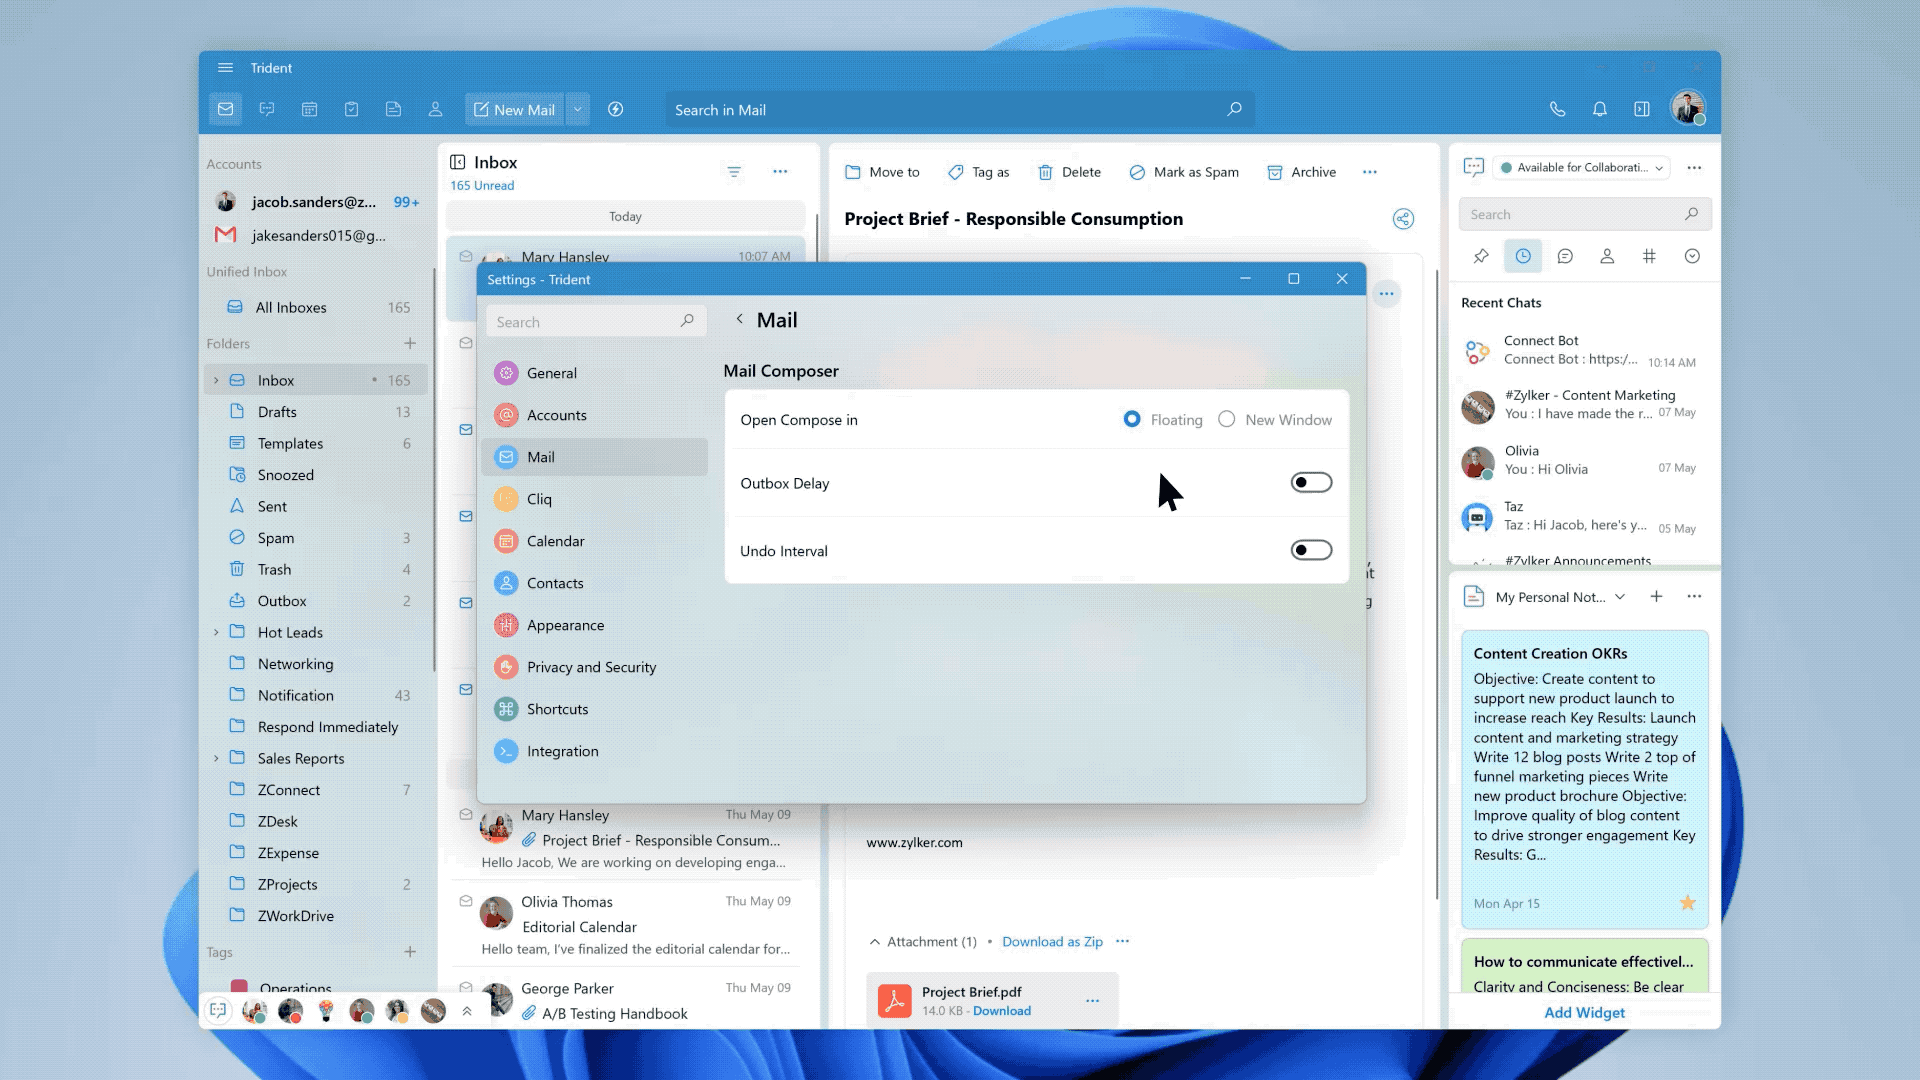The image size is (1920, 1080).
Task: Click the phone call icon in the header
Action: coord(1558,110)
